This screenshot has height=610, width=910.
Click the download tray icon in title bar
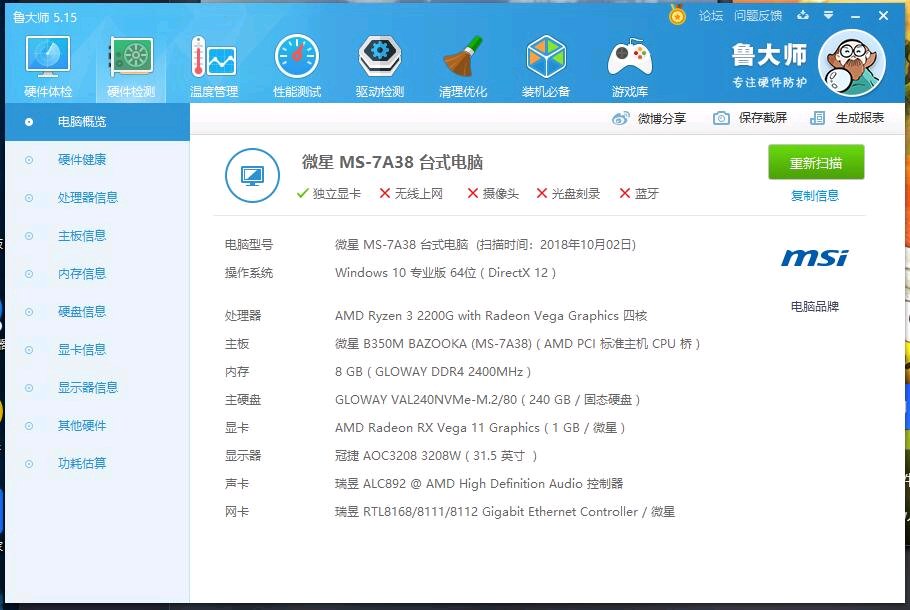[803, 15]
